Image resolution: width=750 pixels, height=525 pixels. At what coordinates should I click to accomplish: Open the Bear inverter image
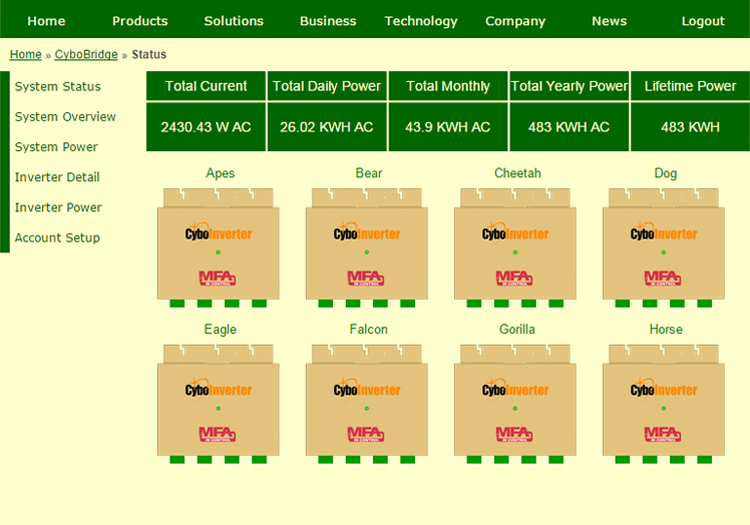point(366,248)
